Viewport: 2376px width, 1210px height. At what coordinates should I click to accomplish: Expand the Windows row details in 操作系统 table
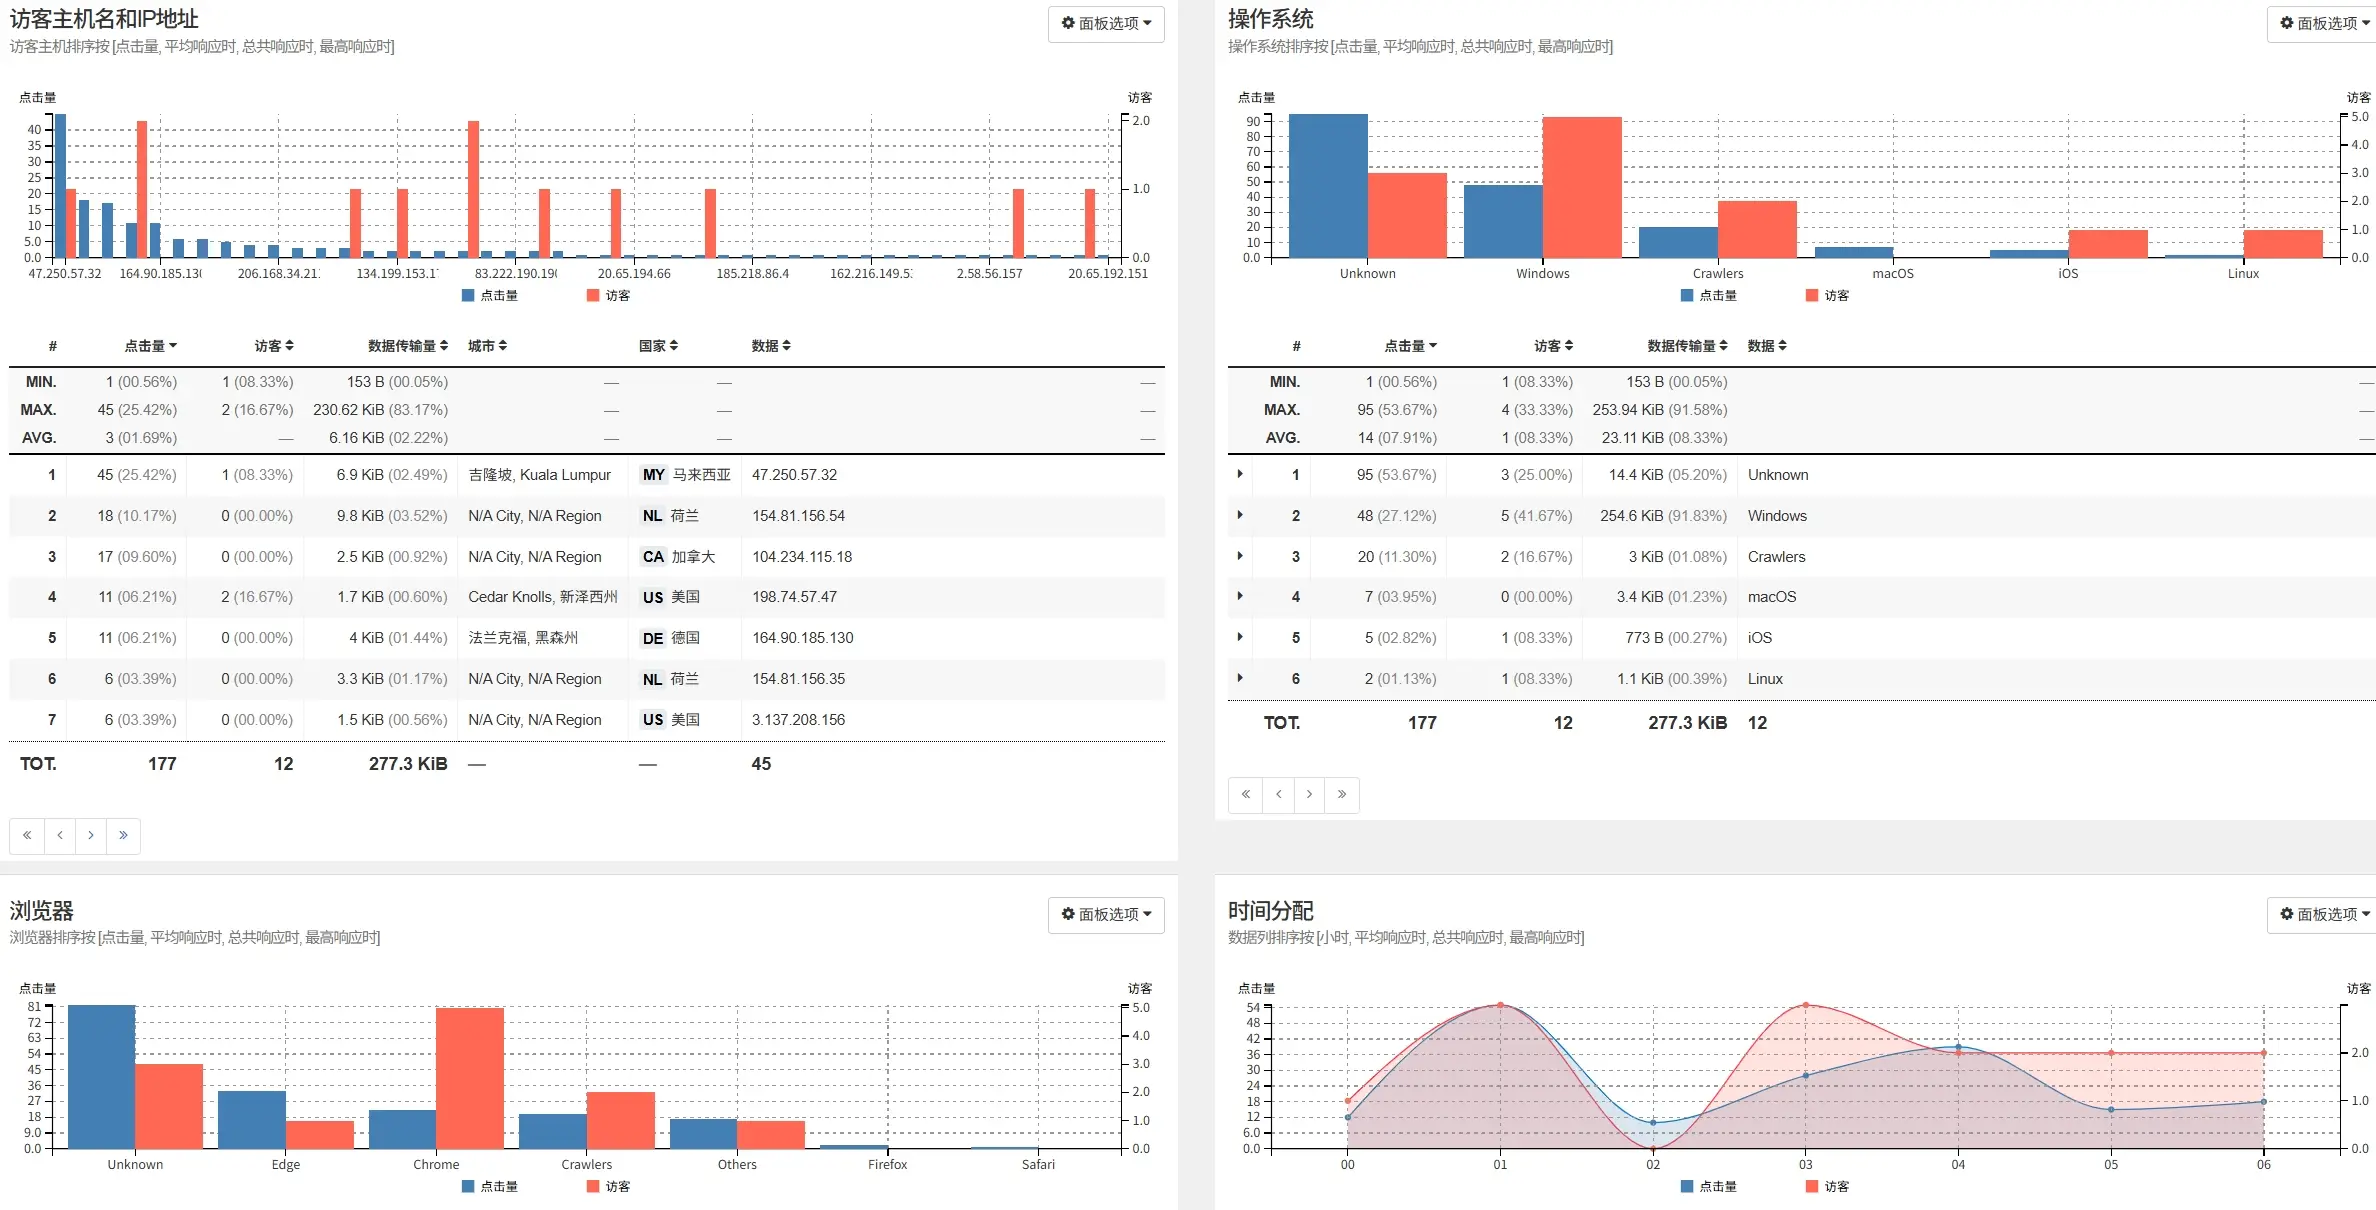(x=1240, y=516)
